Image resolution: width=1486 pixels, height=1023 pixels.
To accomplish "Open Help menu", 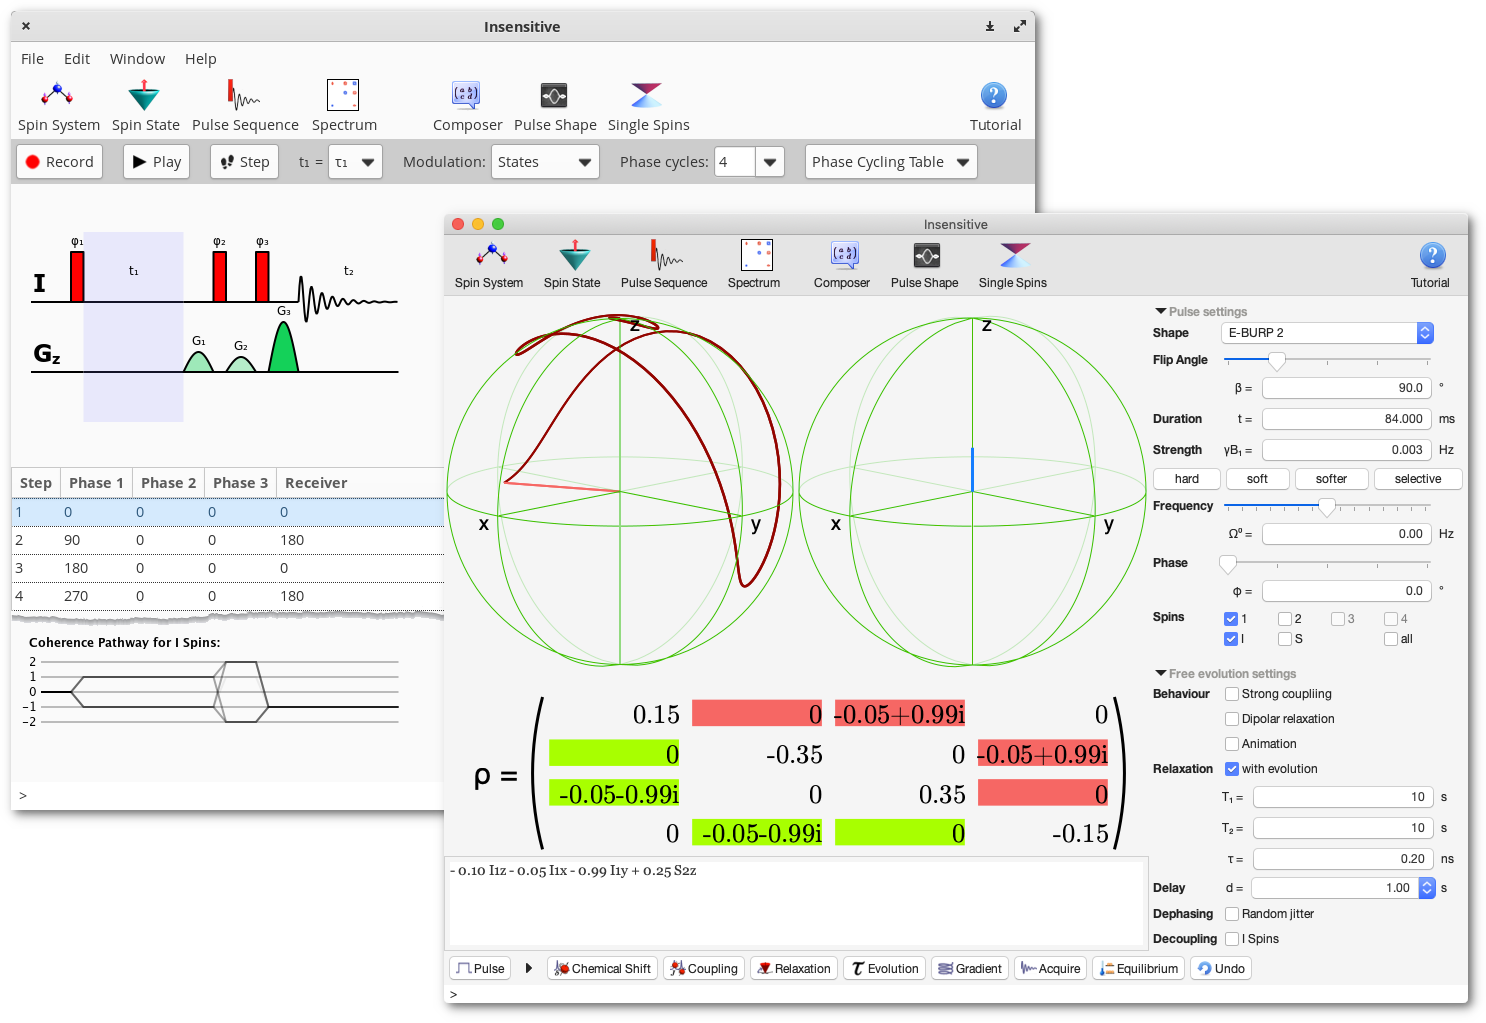I will click(x=200, y=59).
